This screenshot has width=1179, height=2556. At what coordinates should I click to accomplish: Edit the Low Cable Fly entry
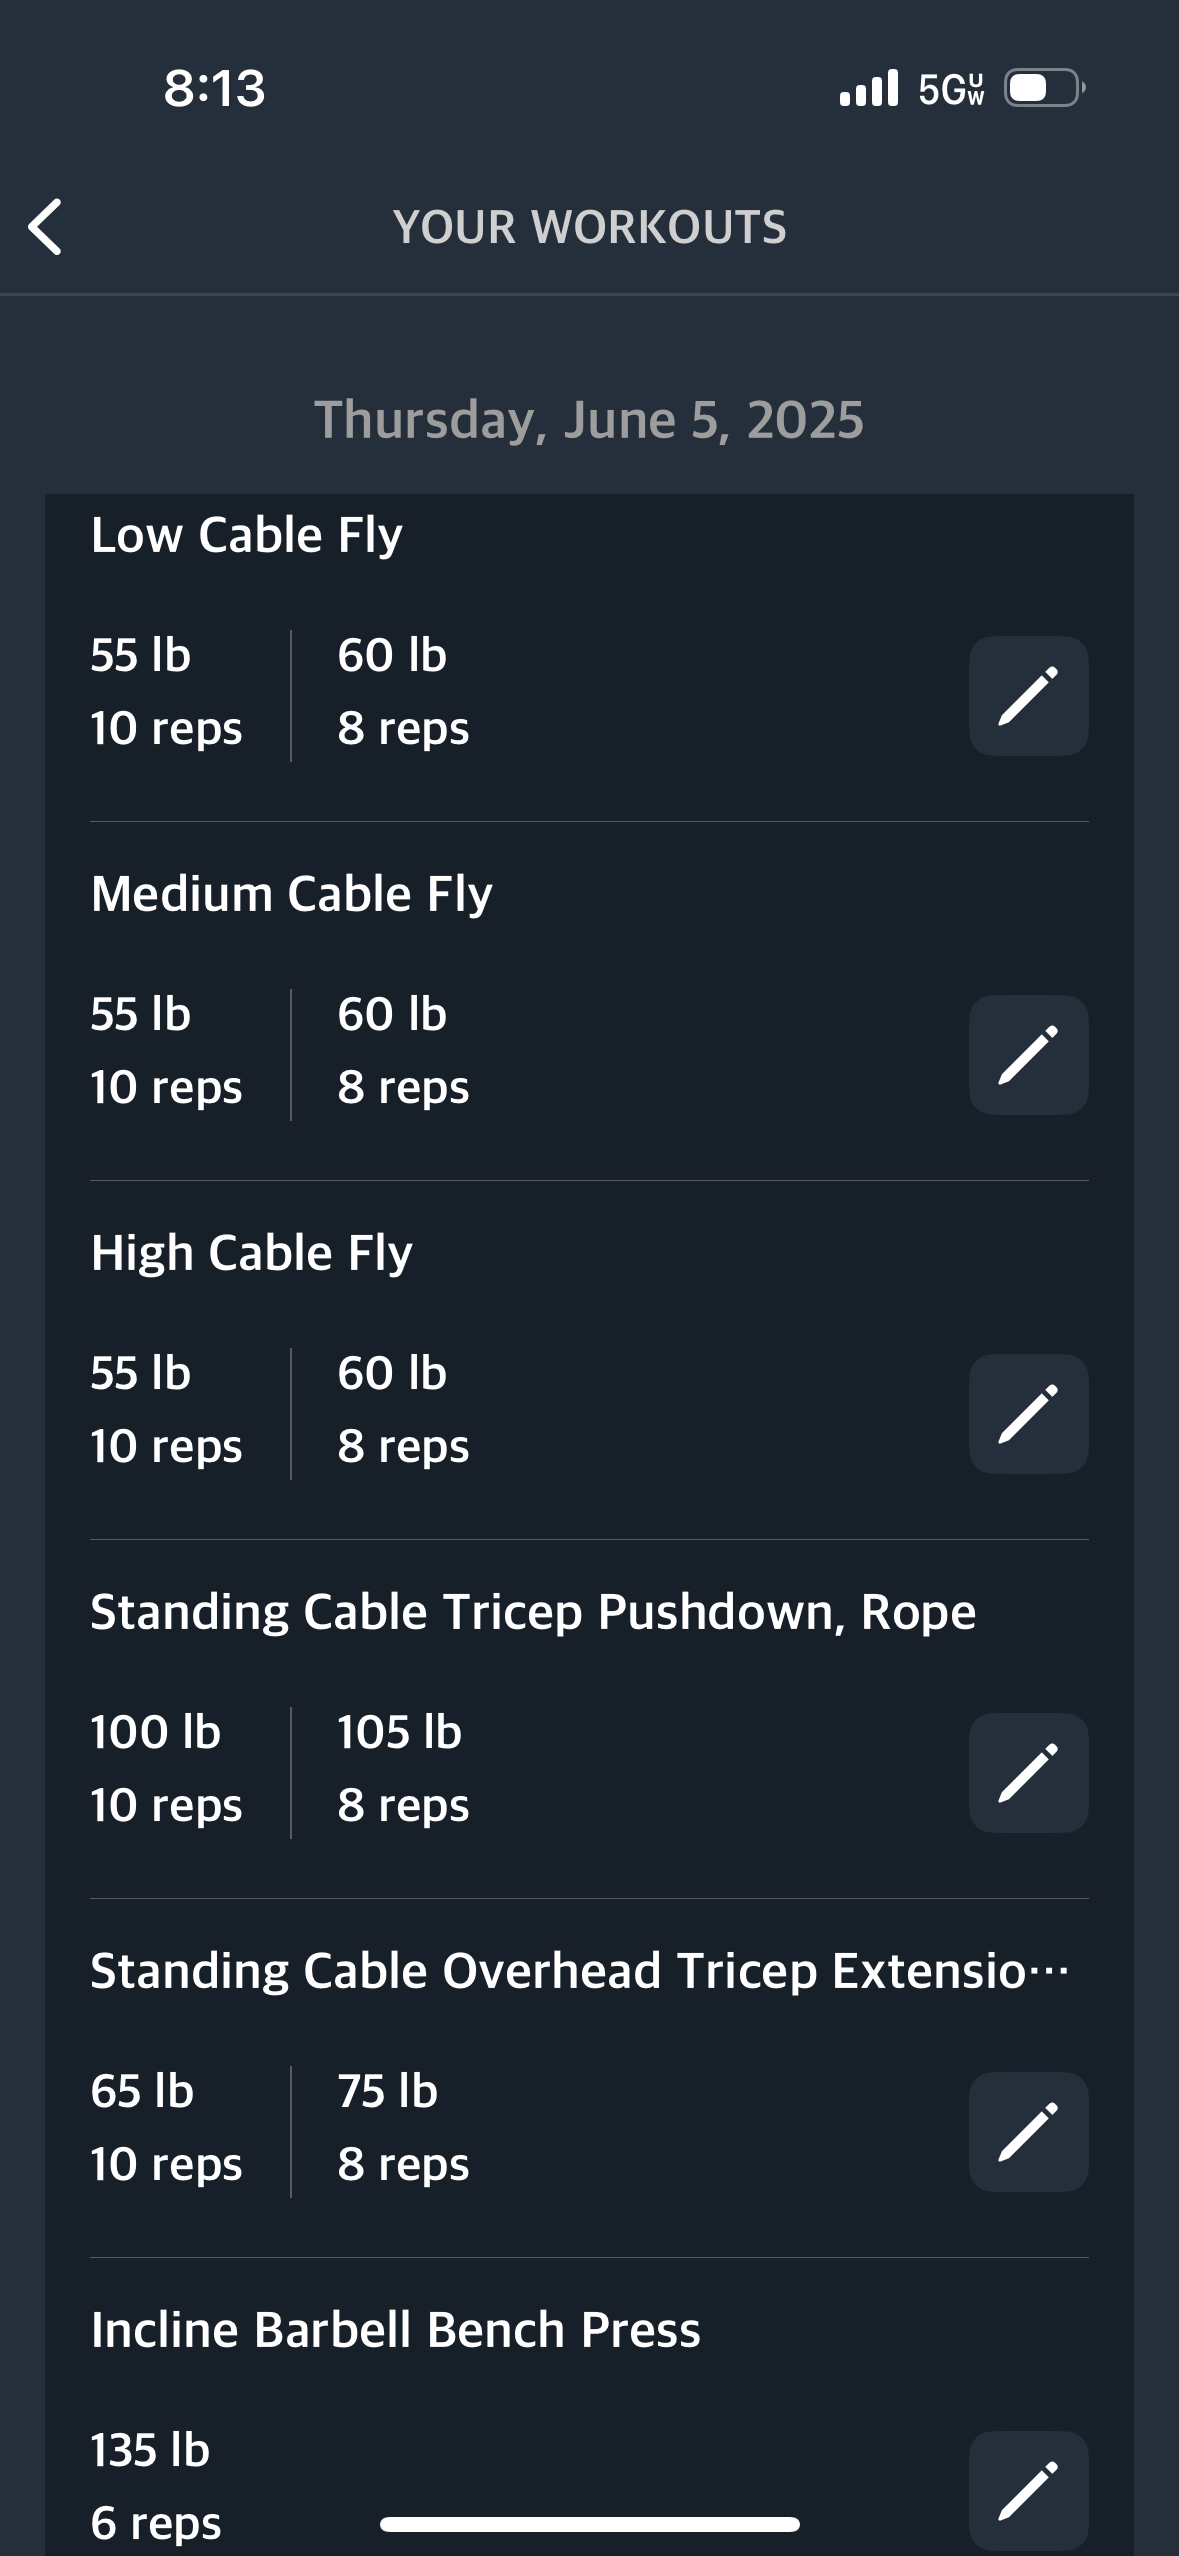(x=1028, y=696)
